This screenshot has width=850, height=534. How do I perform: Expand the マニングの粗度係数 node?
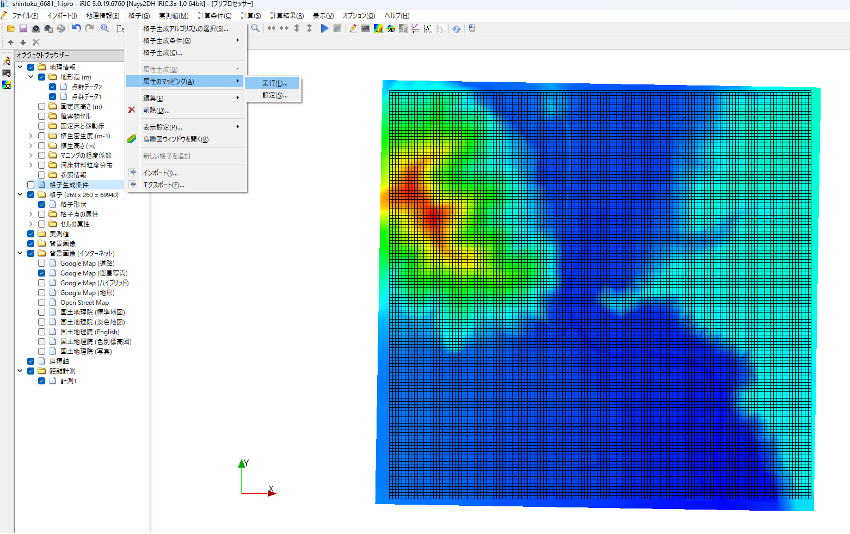31,155
